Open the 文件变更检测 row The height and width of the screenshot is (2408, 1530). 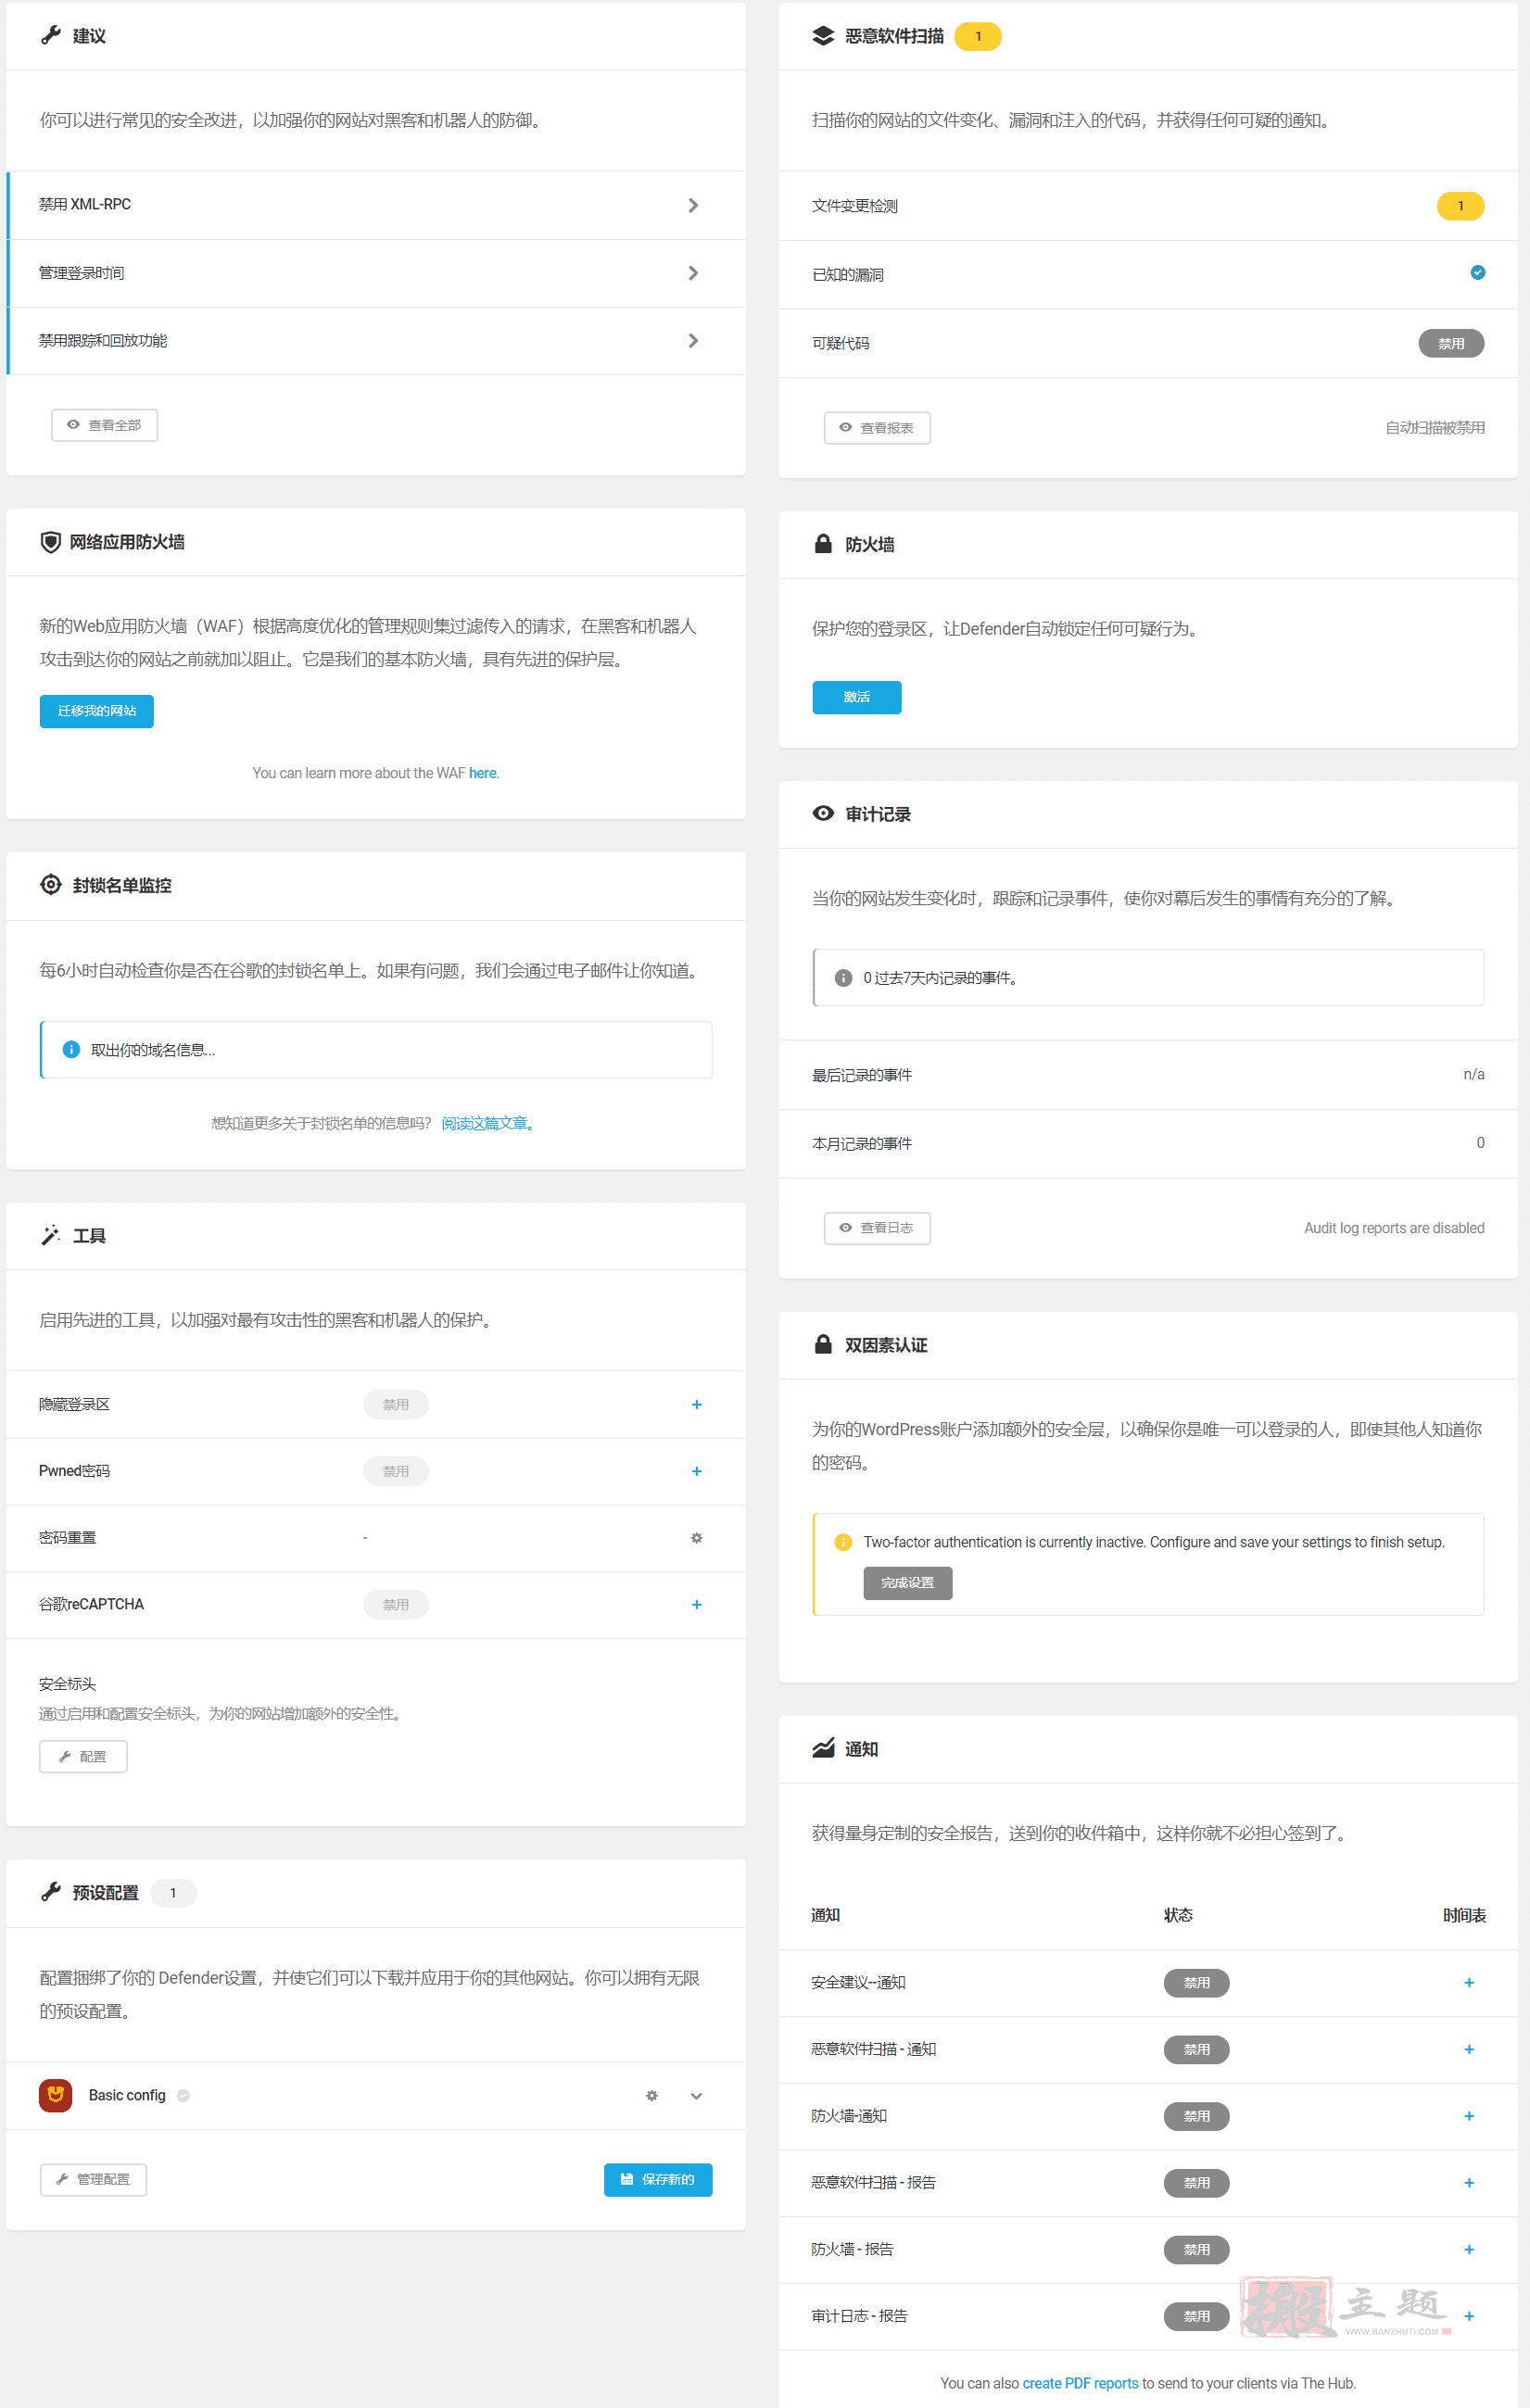coord(855,206)
